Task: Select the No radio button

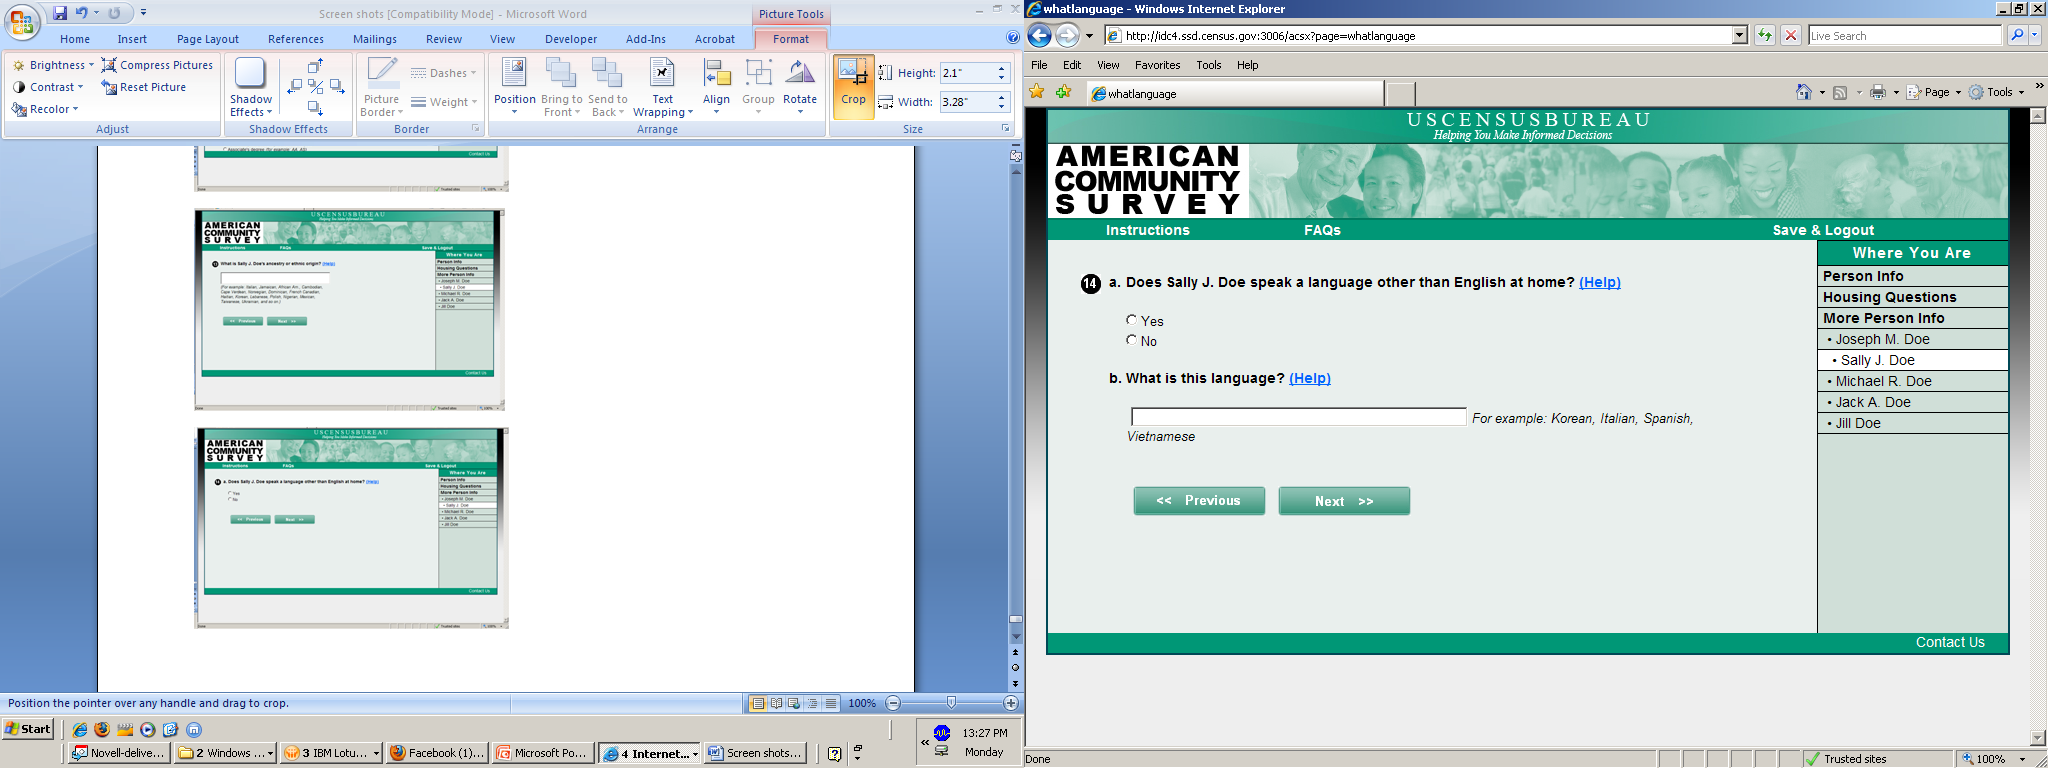Action: click(x=1132, y=340)
